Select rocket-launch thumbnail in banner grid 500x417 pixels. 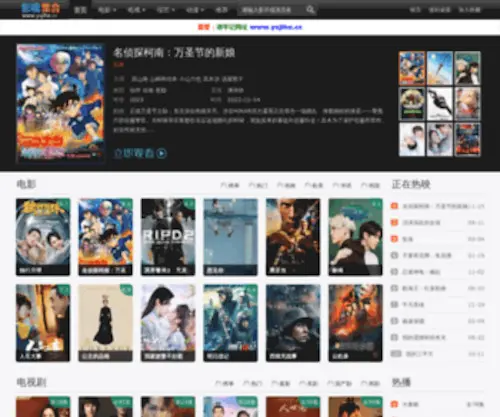click(x=440, y=68)
